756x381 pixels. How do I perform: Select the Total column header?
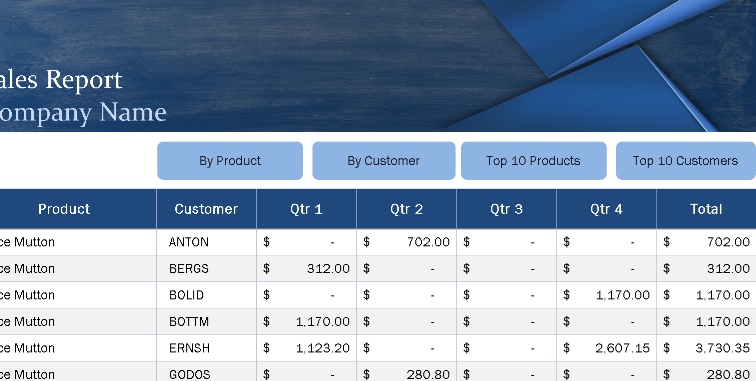point(706,209)
